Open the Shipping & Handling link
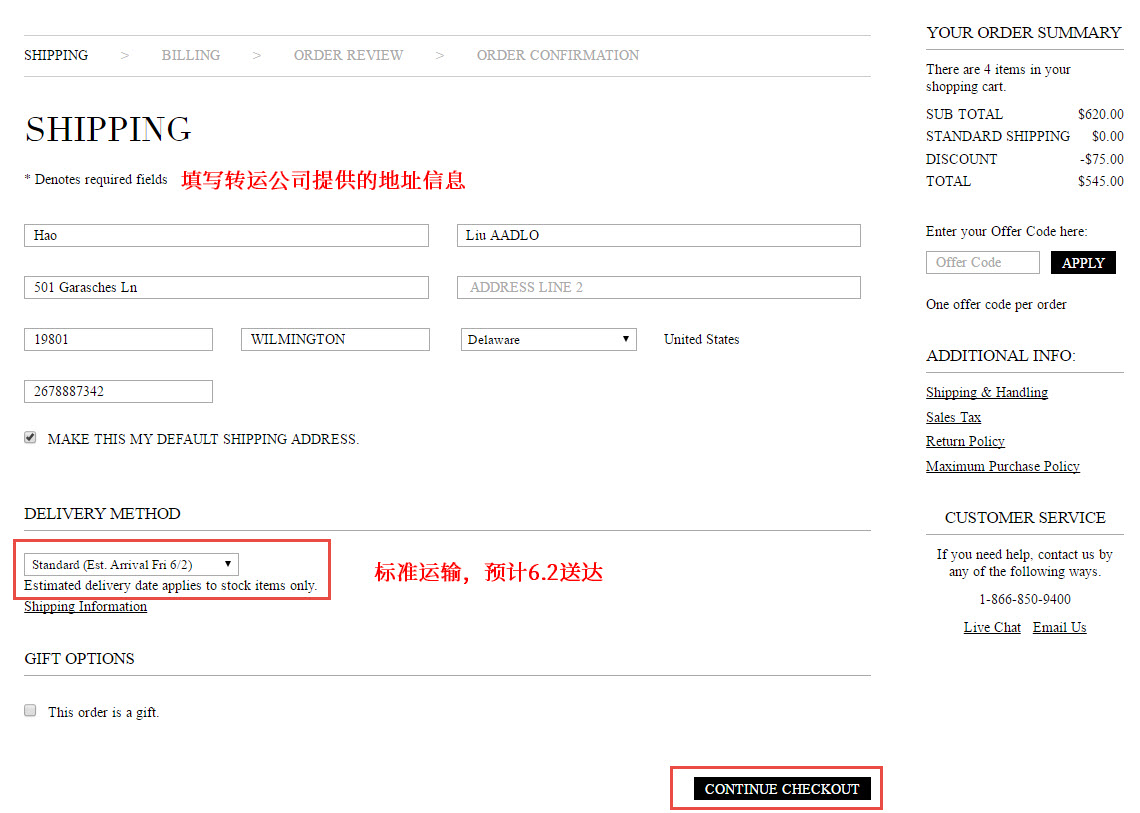The image size is (1140, 813). 987,393
